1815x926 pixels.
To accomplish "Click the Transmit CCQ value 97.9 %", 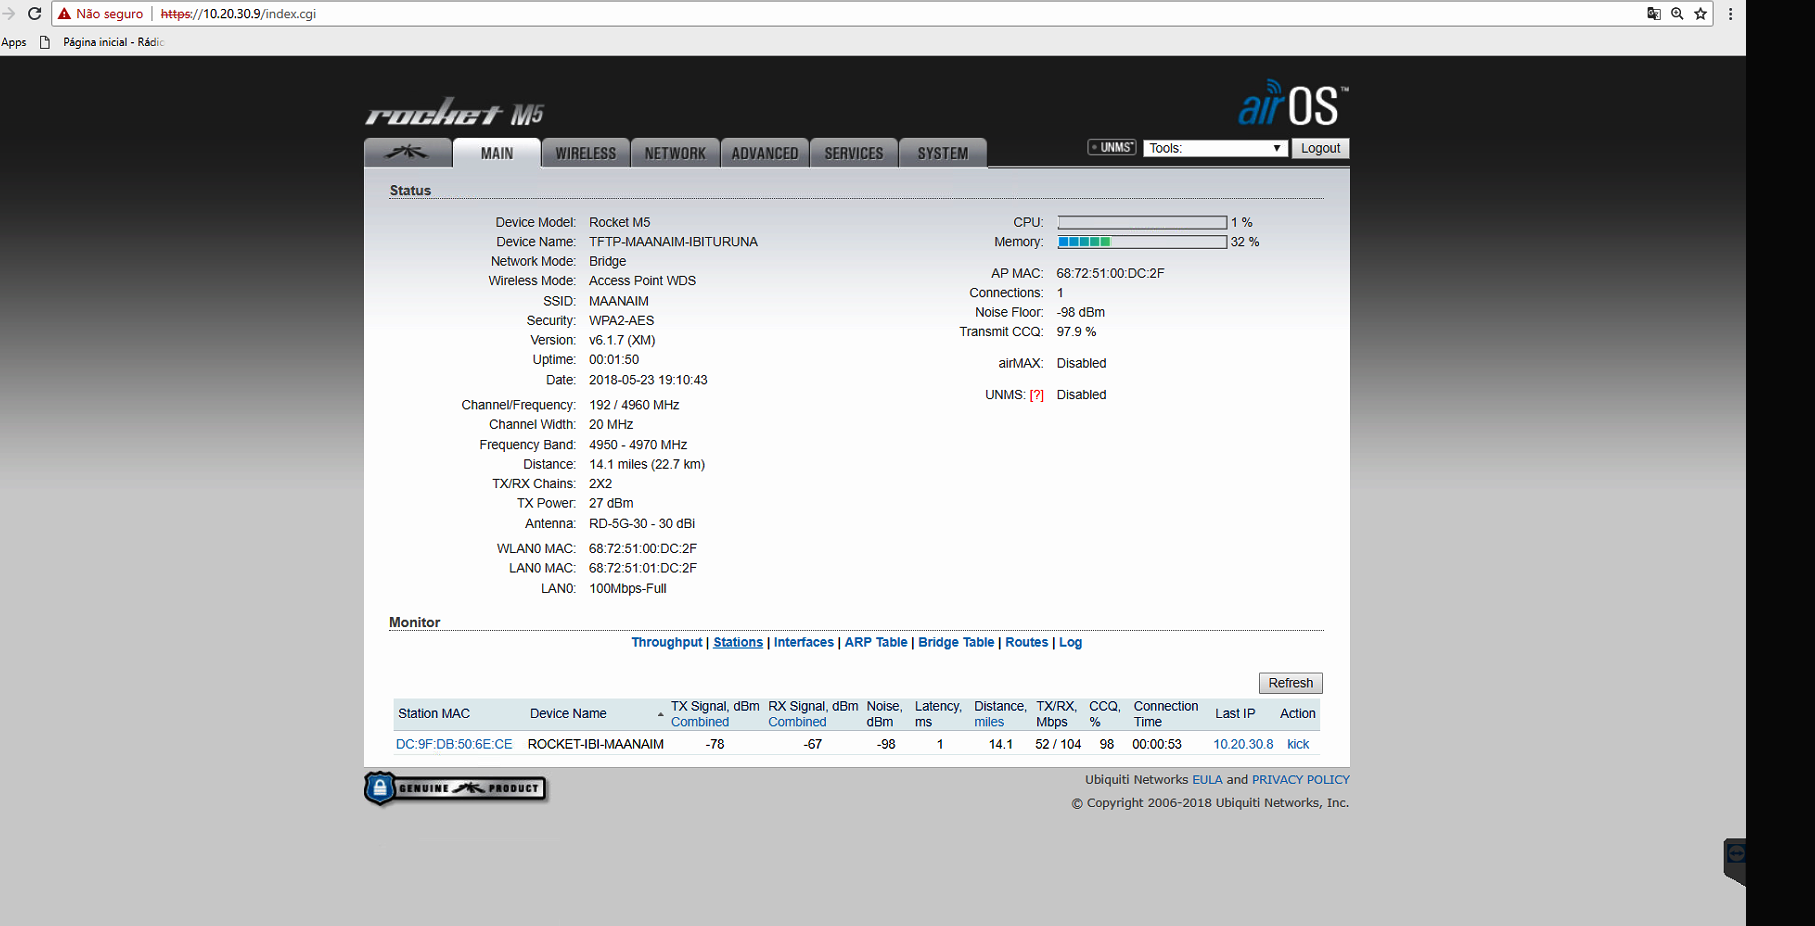I will tap(1076, 332).
